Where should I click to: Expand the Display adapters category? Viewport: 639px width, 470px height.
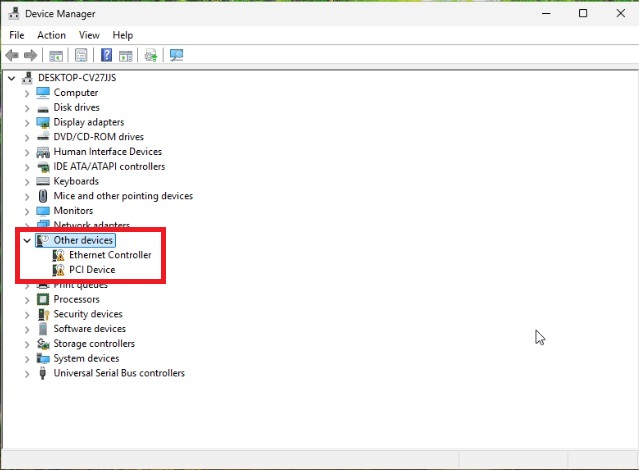click(27, 122)
